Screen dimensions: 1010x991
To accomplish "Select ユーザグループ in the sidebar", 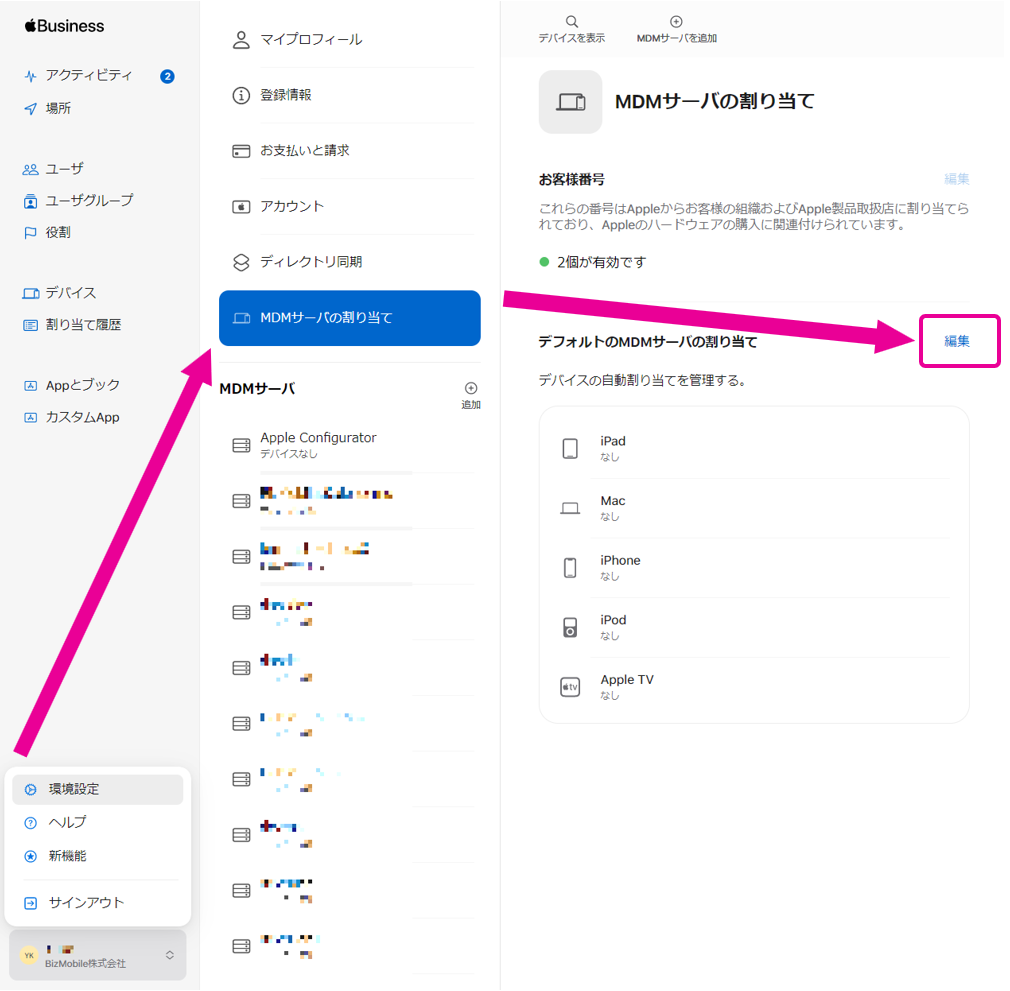I will 89,200.
